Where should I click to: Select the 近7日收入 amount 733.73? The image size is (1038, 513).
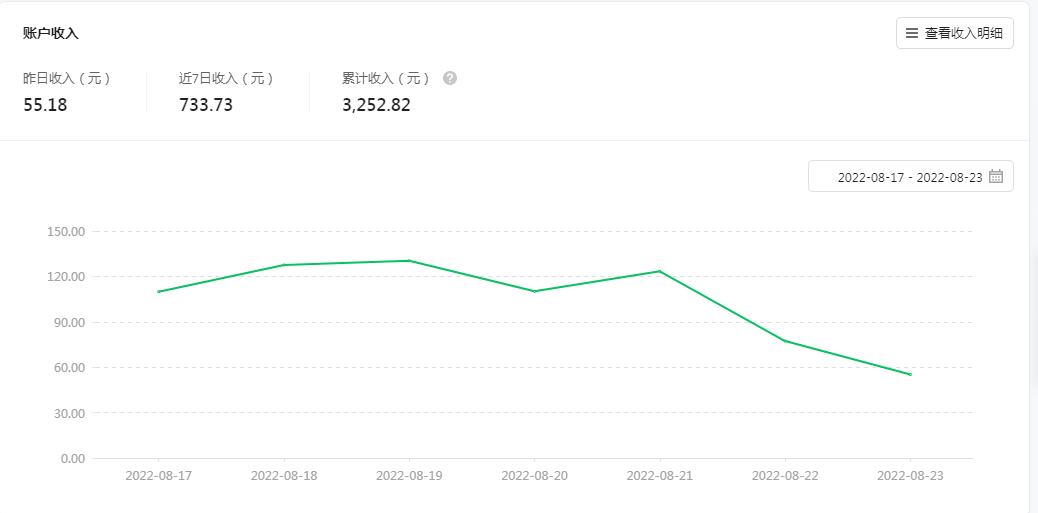[x=206, y=105]
